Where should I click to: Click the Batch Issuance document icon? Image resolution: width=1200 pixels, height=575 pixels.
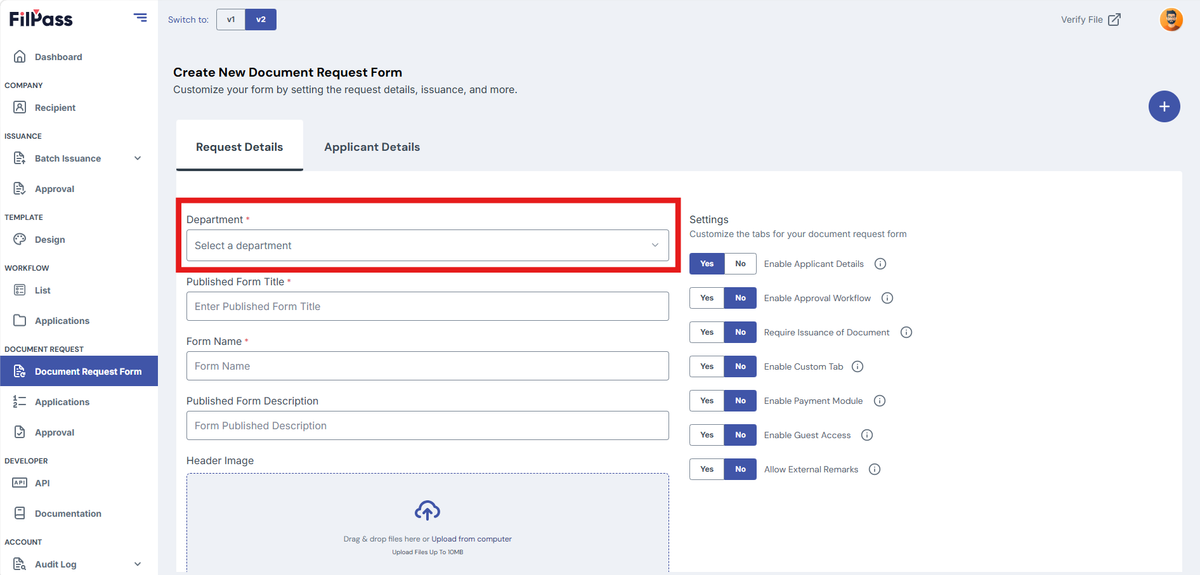[x=19, y=158]
